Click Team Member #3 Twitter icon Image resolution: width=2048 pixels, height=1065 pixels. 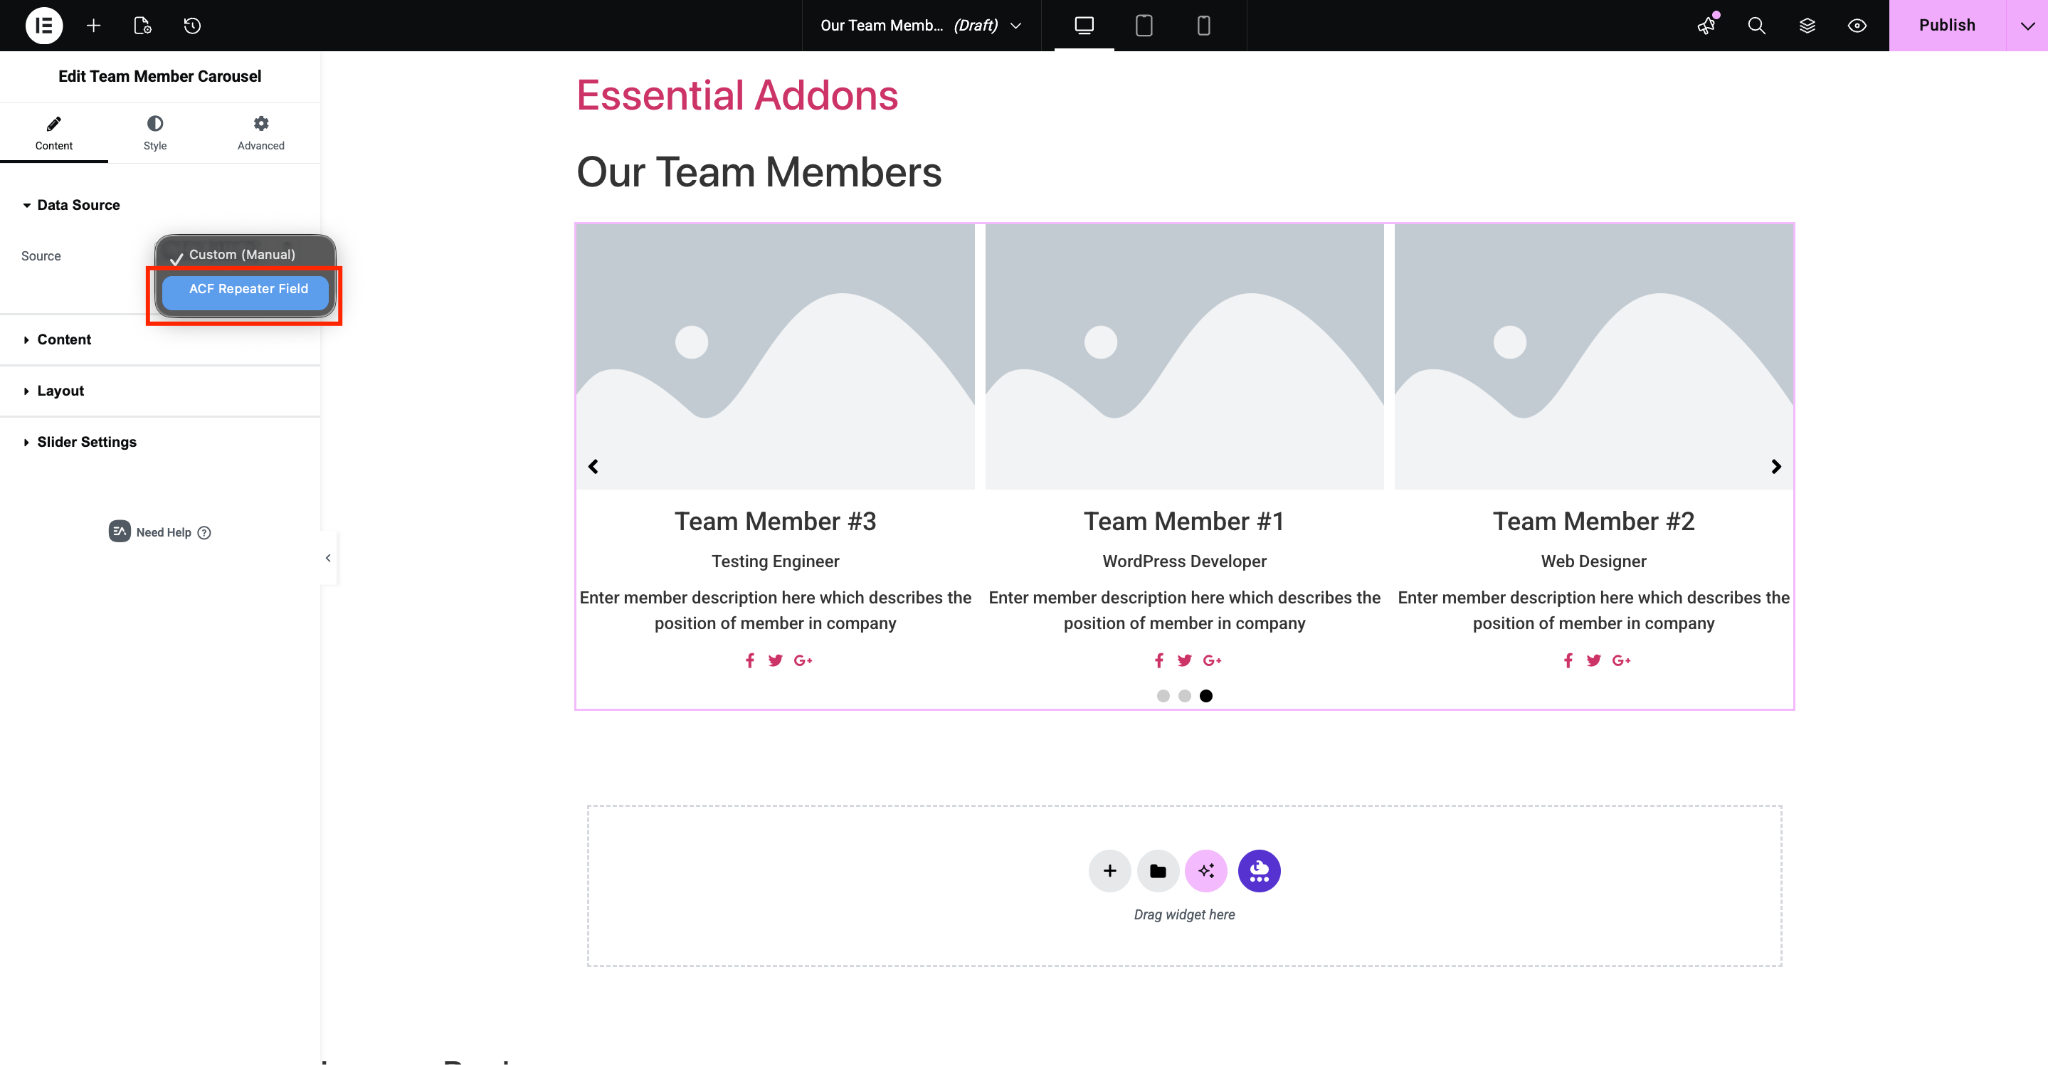775,660
